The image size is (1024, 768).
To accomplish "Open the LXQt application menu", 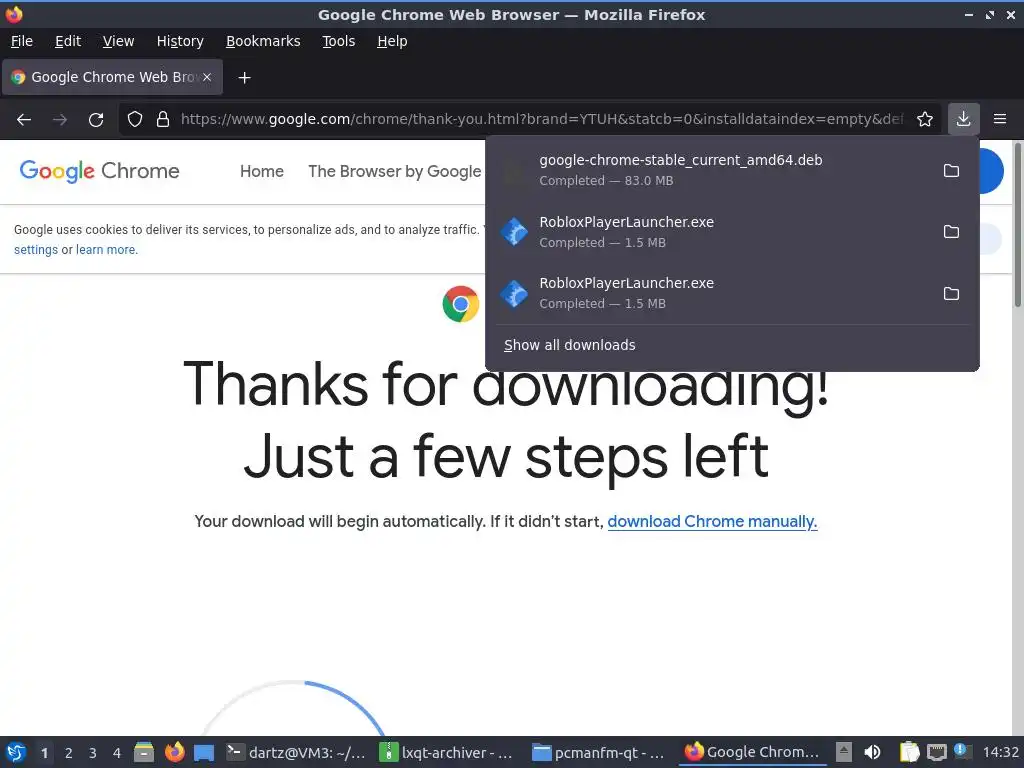I will [16, 752].
